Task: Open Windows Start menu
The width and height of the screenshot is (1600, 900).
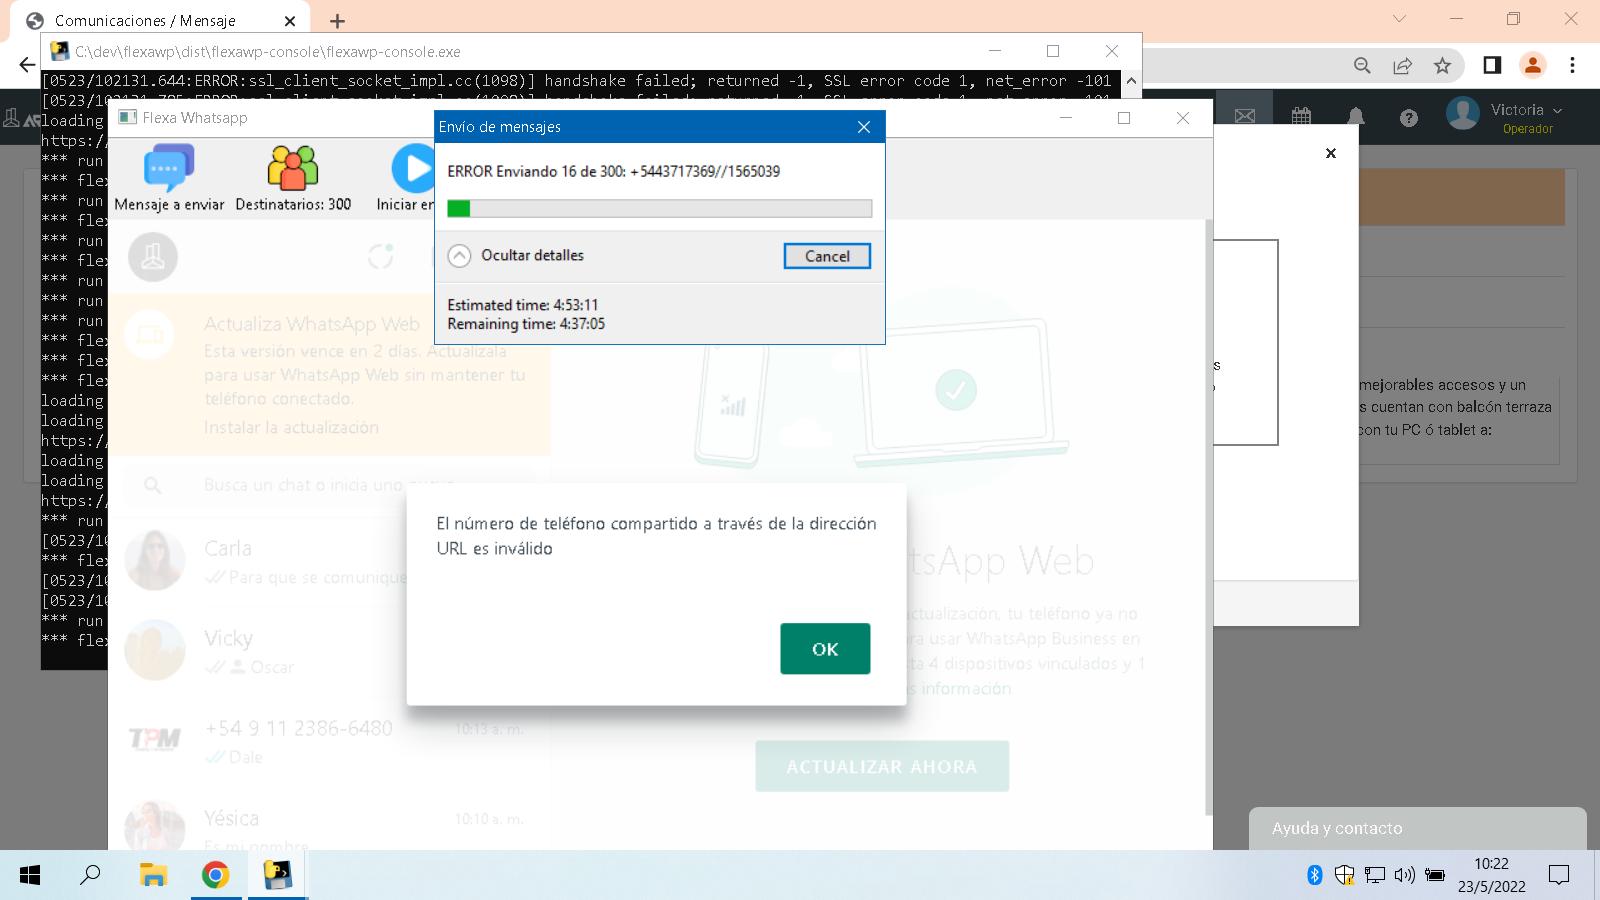Action: (x=30, y=875)
